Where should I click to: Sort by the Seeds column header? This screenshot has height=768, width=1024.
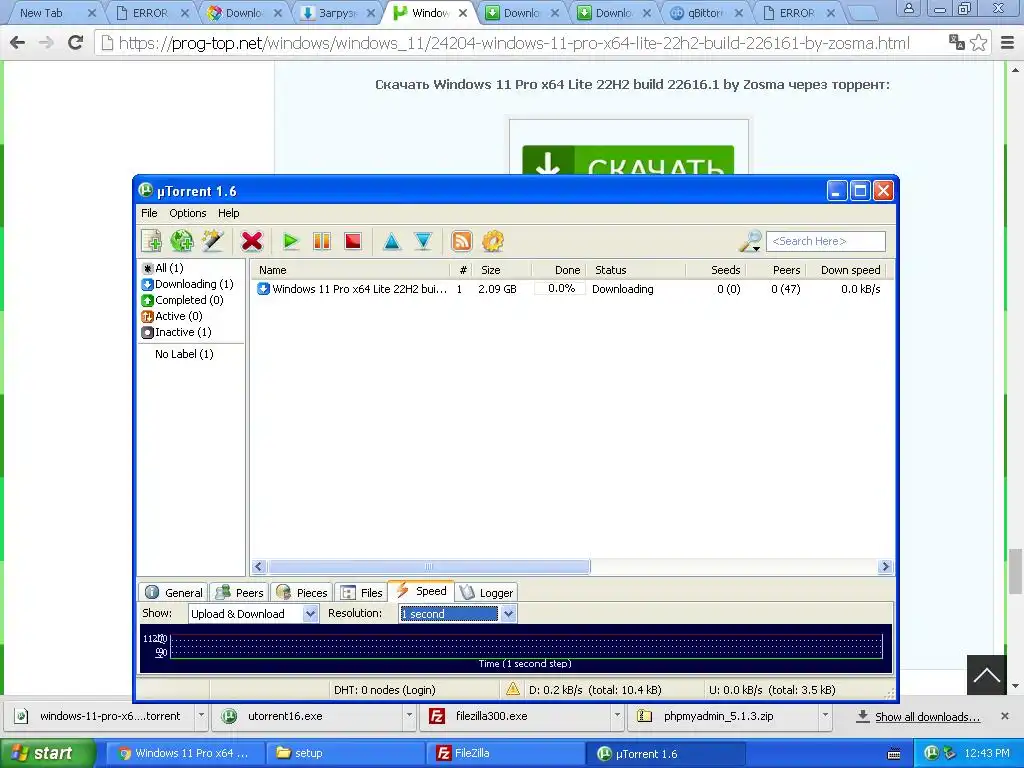click(x=716, y=270)
